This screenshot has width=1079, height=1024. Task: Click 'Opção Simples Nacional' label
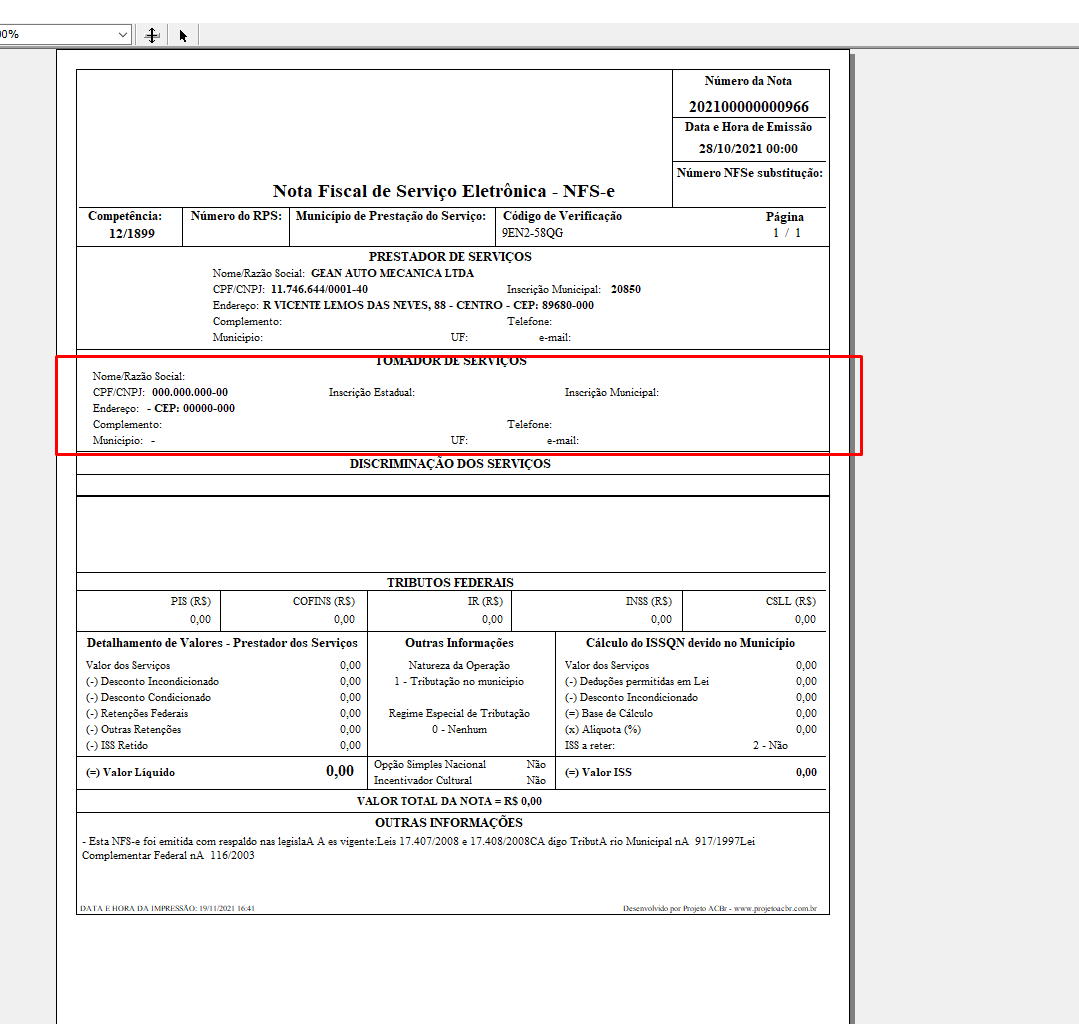click(x=429, y=765)
